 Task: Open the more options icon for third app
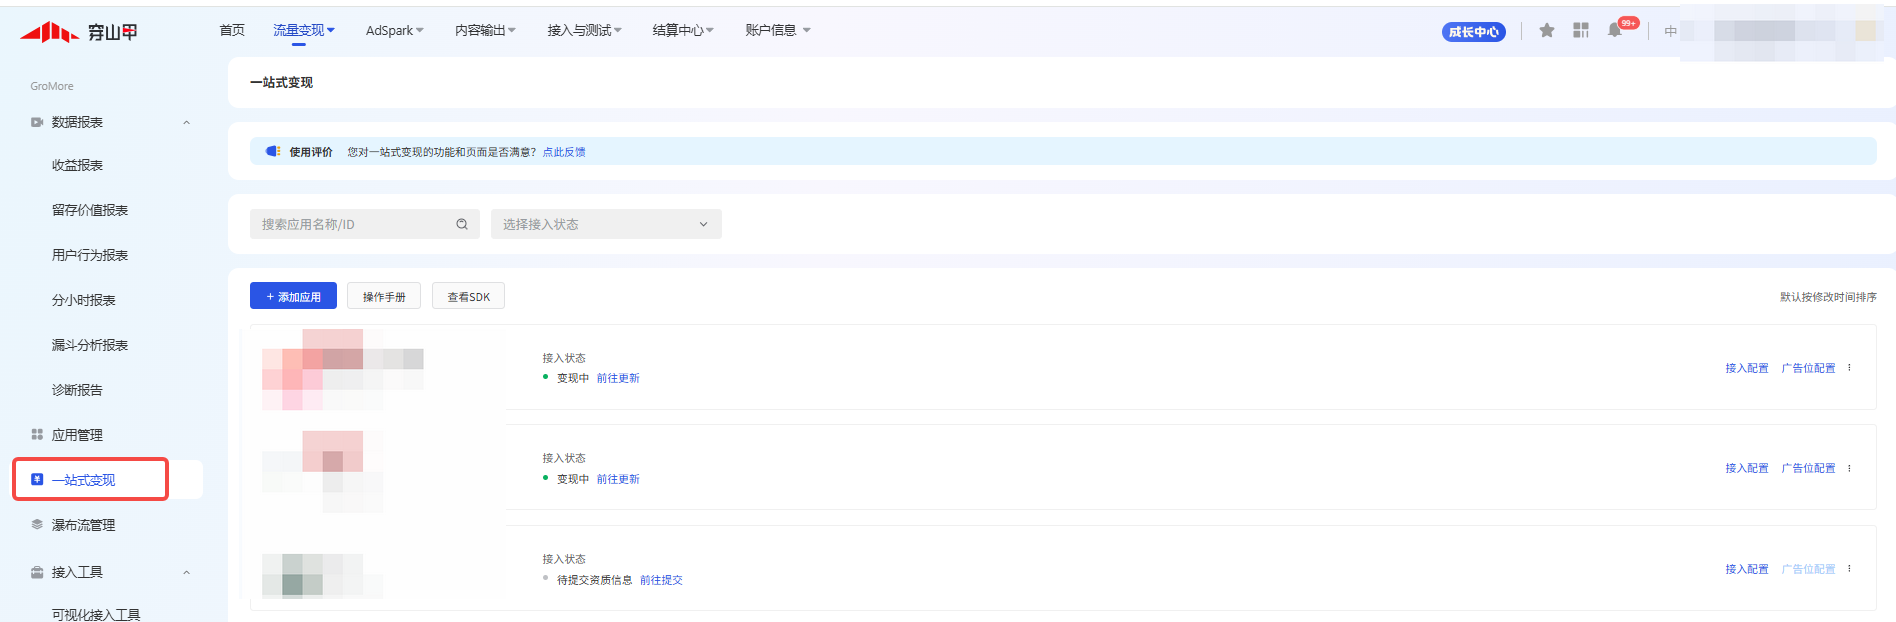tap(1849, 569)
